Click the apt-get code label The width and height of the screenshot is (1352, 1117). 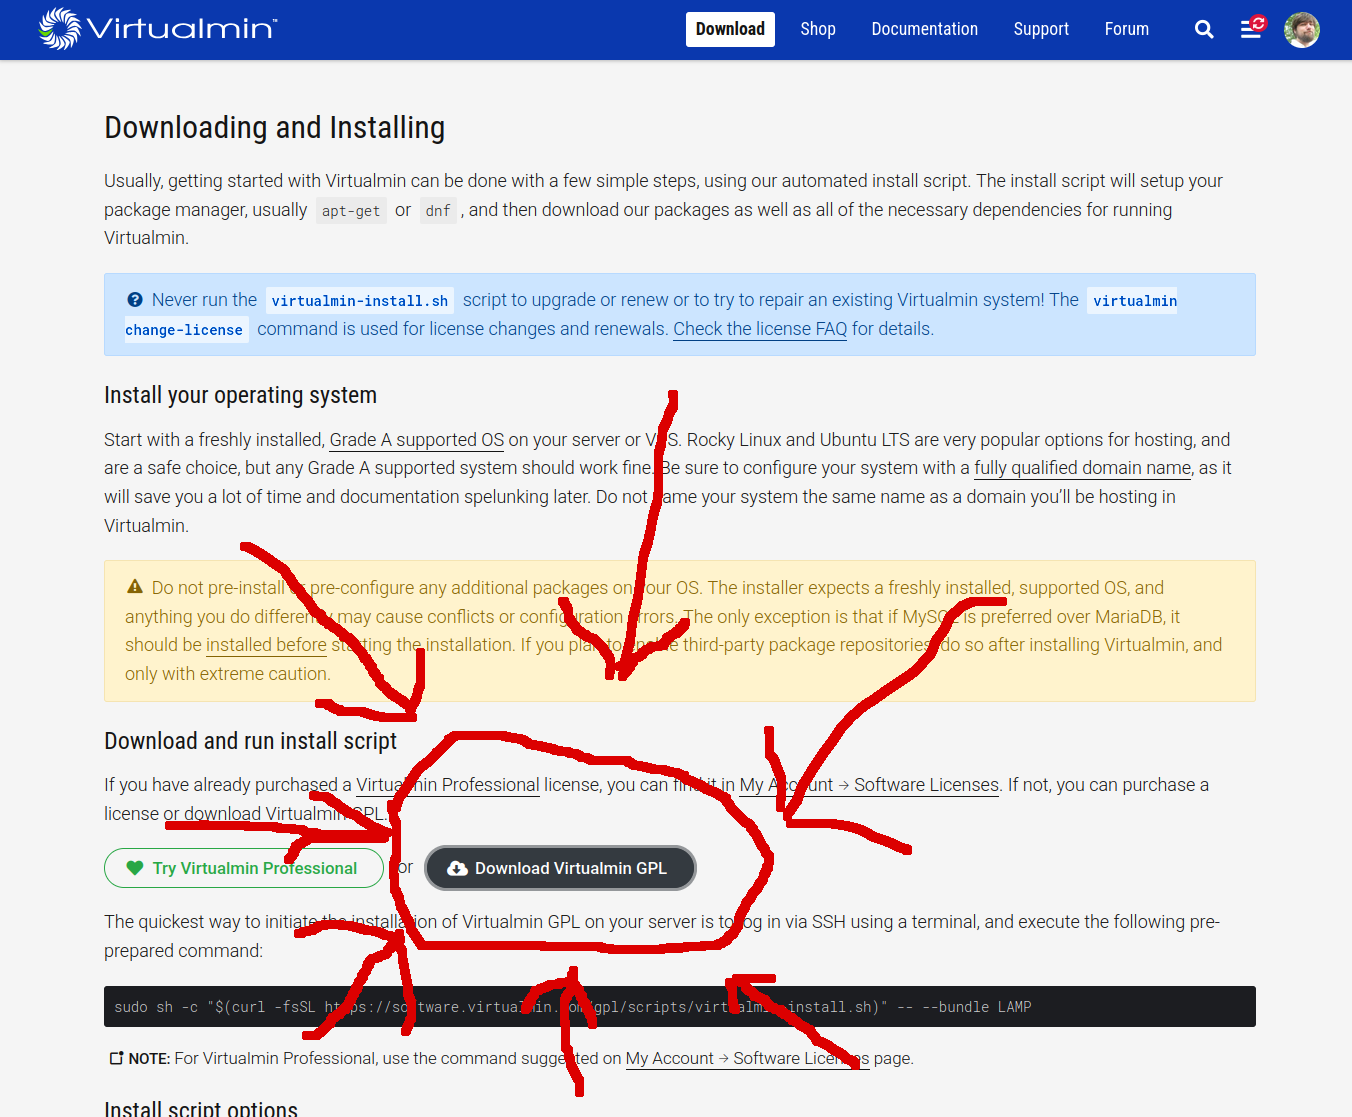click(351, 211)
